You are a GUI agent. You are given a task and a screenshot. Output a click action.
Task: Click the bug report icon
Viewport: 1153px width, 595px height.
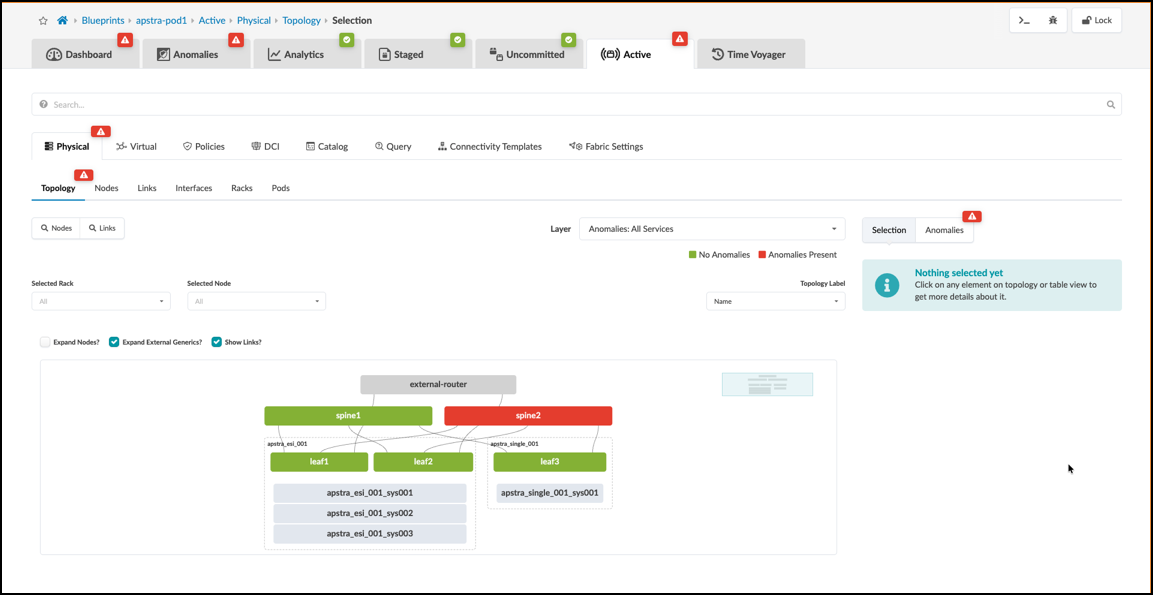1053,21
